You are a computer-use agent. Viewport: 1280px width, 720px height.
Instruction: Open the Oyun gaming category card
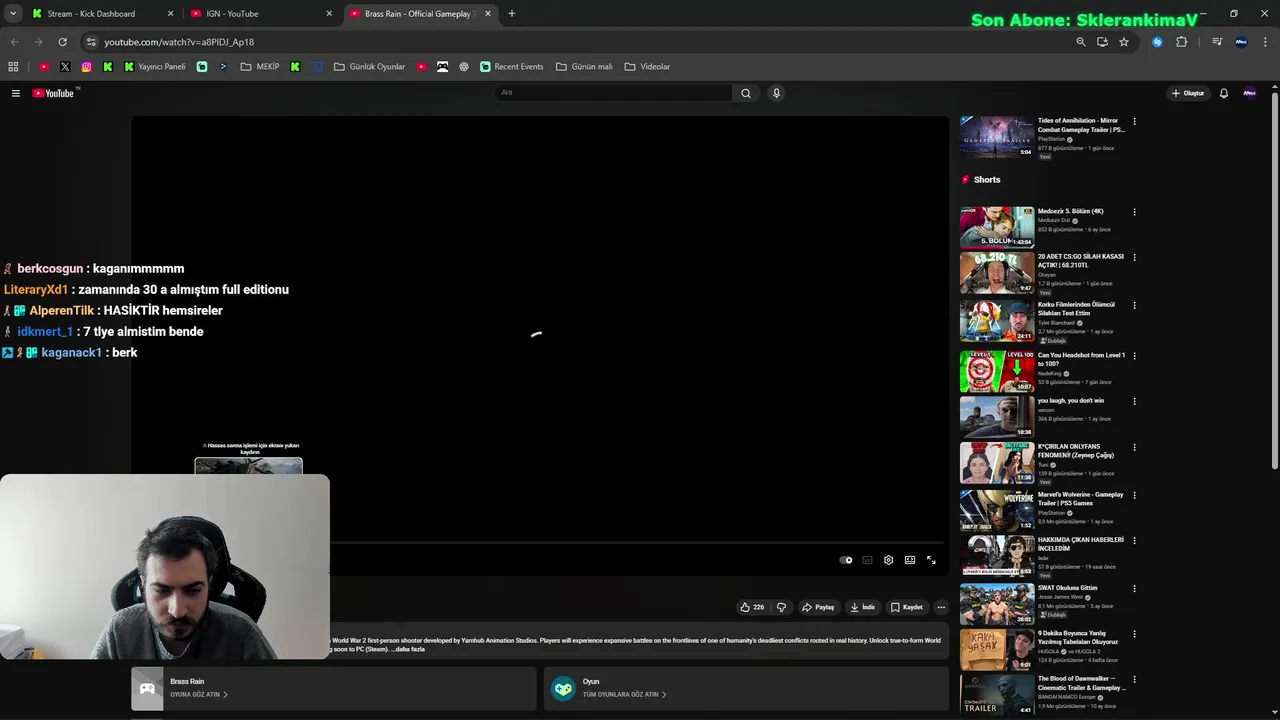pyautogui.click(x=746, y=688)
